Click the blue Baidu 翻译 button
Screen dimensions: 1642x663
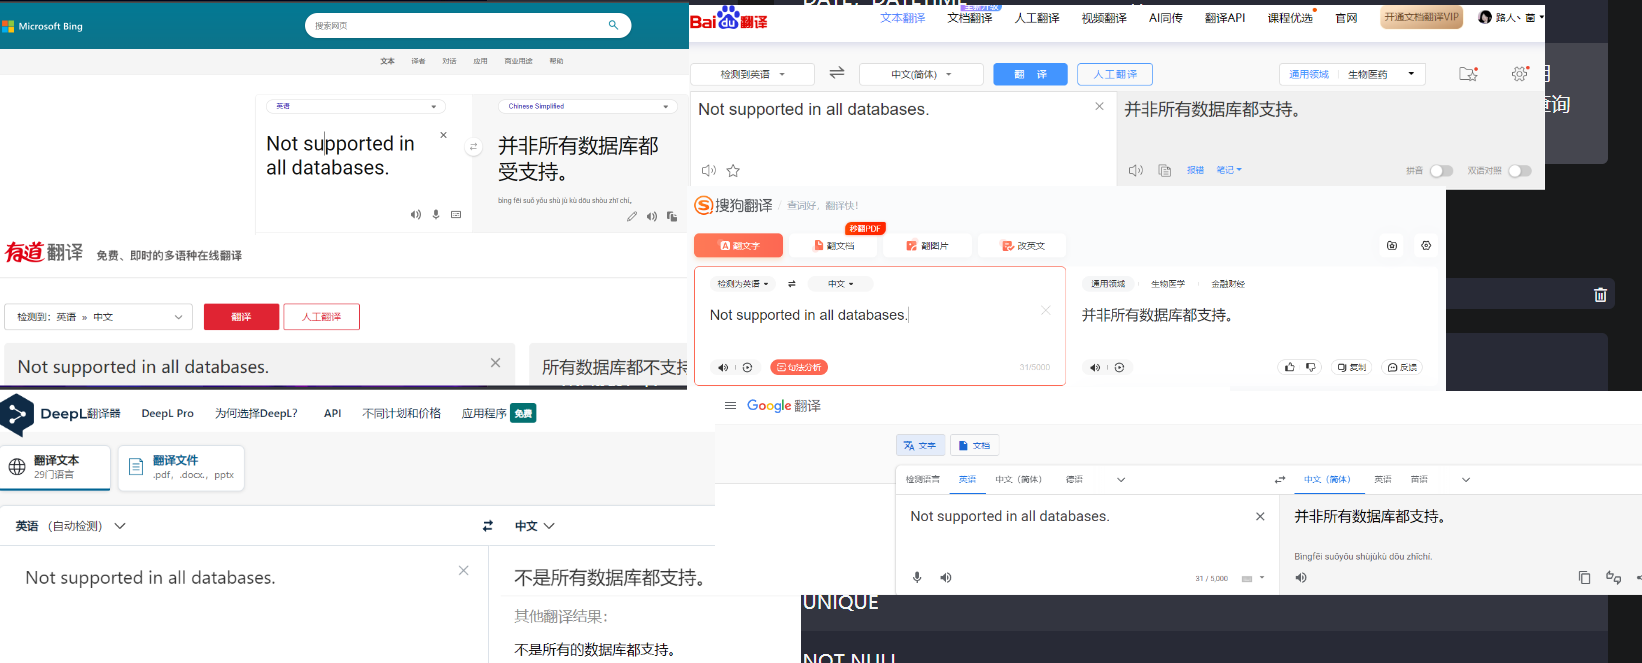[1030, 74]
